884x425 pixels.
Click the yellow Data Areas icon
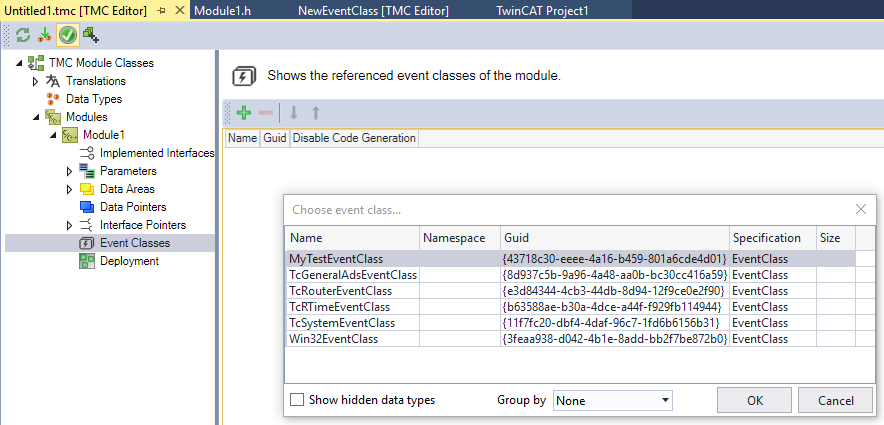87,189
